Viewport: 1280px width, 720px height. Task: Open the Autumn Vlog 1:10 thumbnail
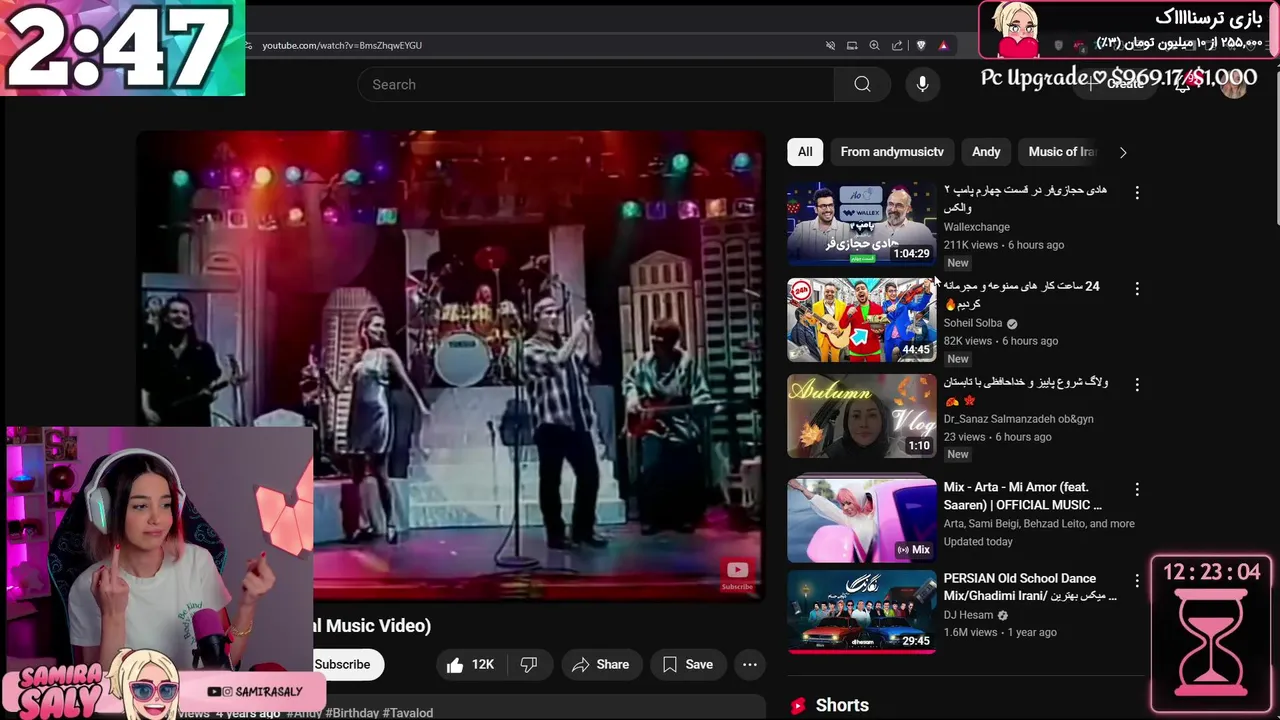click(861, 416)
